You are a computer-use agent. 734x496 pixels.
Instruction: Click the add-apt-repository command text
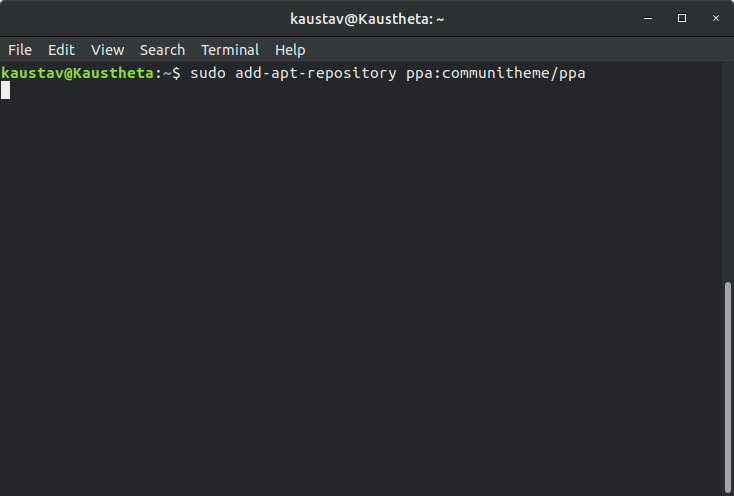(x=316, y=73)
